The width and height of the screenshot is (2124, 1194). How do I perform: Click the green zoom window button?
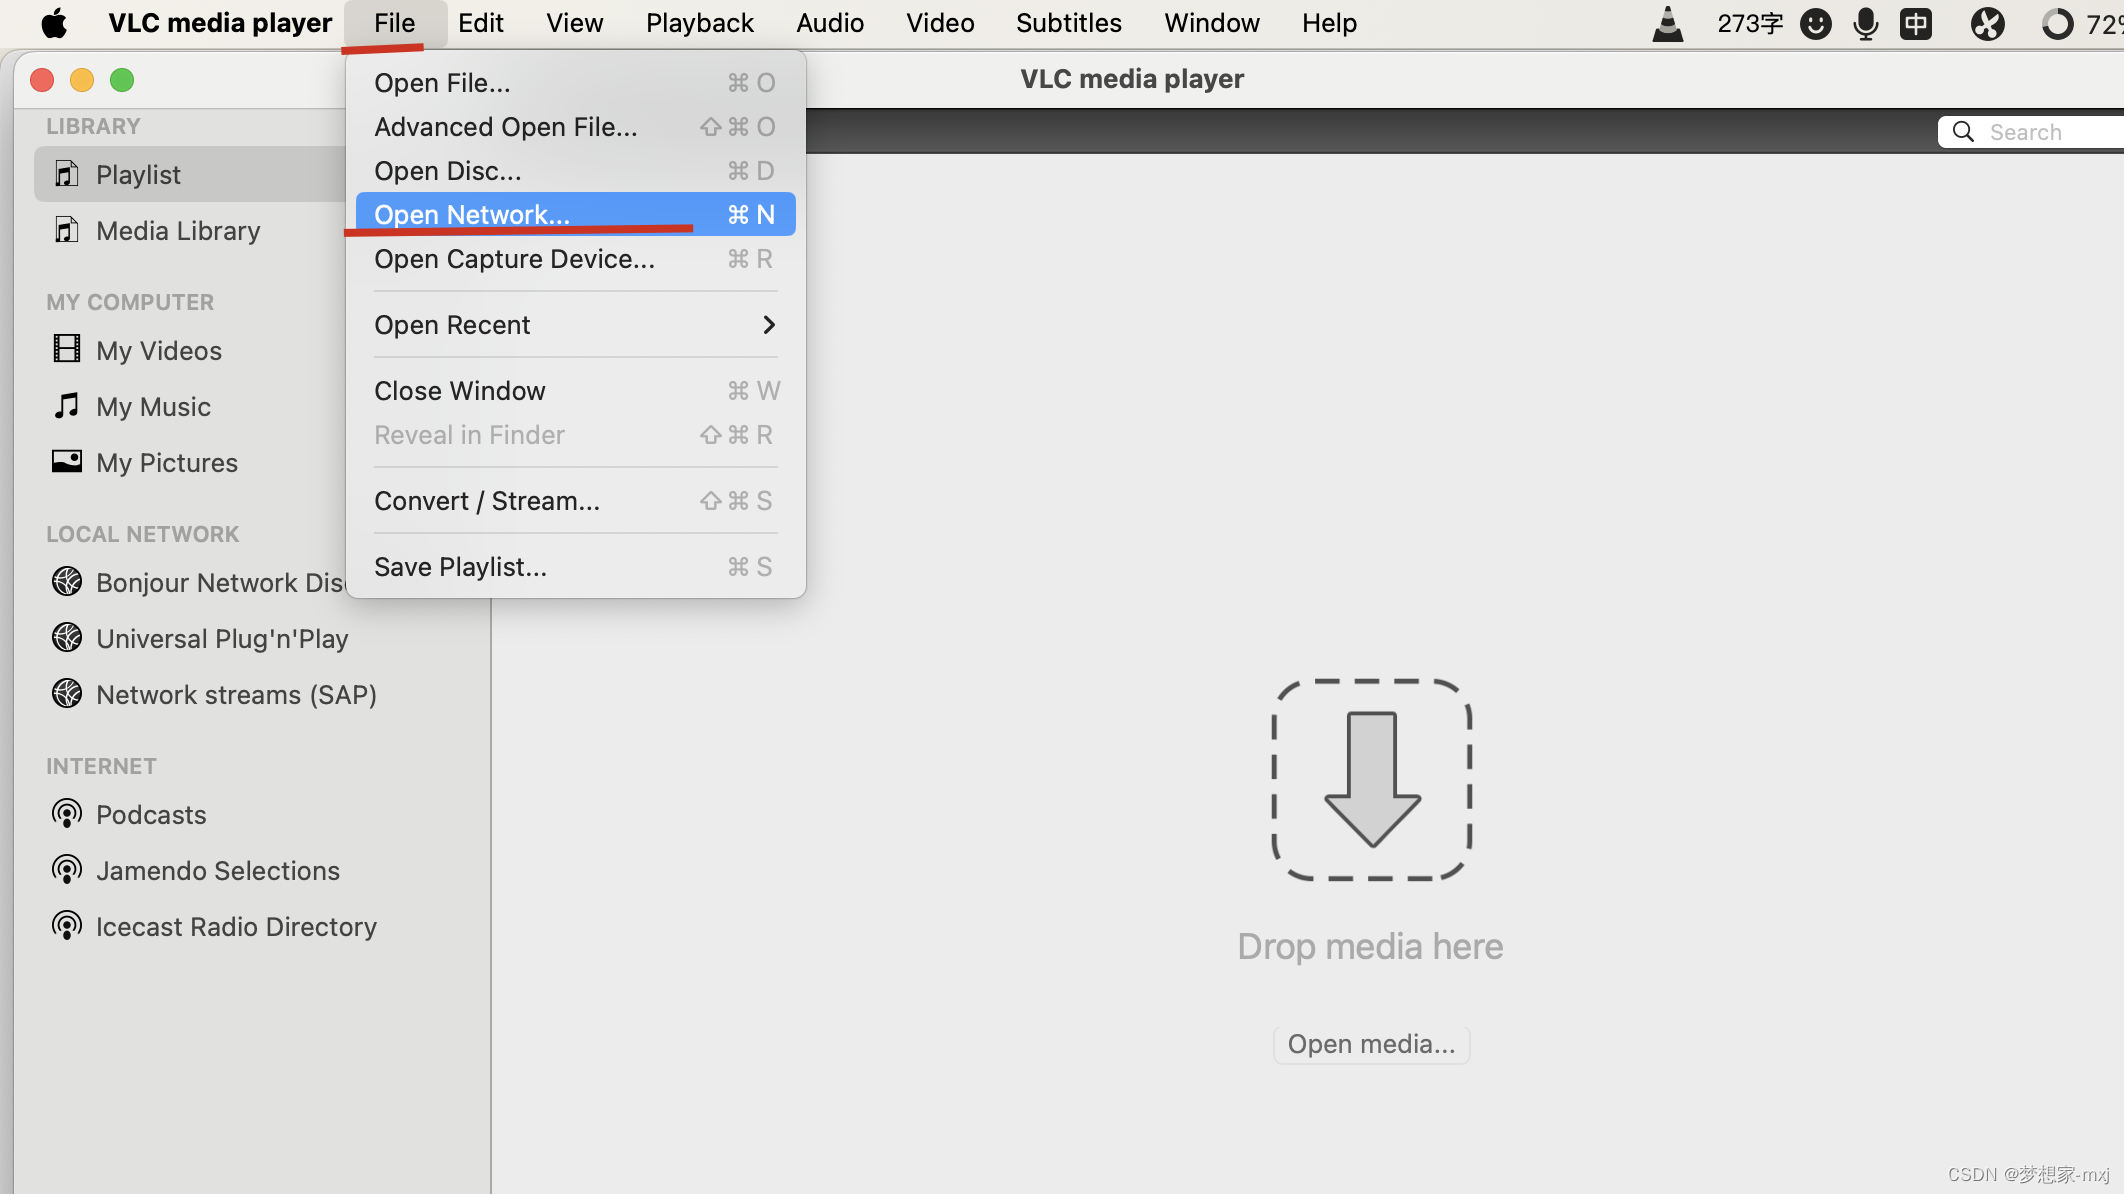coord(122,80)
